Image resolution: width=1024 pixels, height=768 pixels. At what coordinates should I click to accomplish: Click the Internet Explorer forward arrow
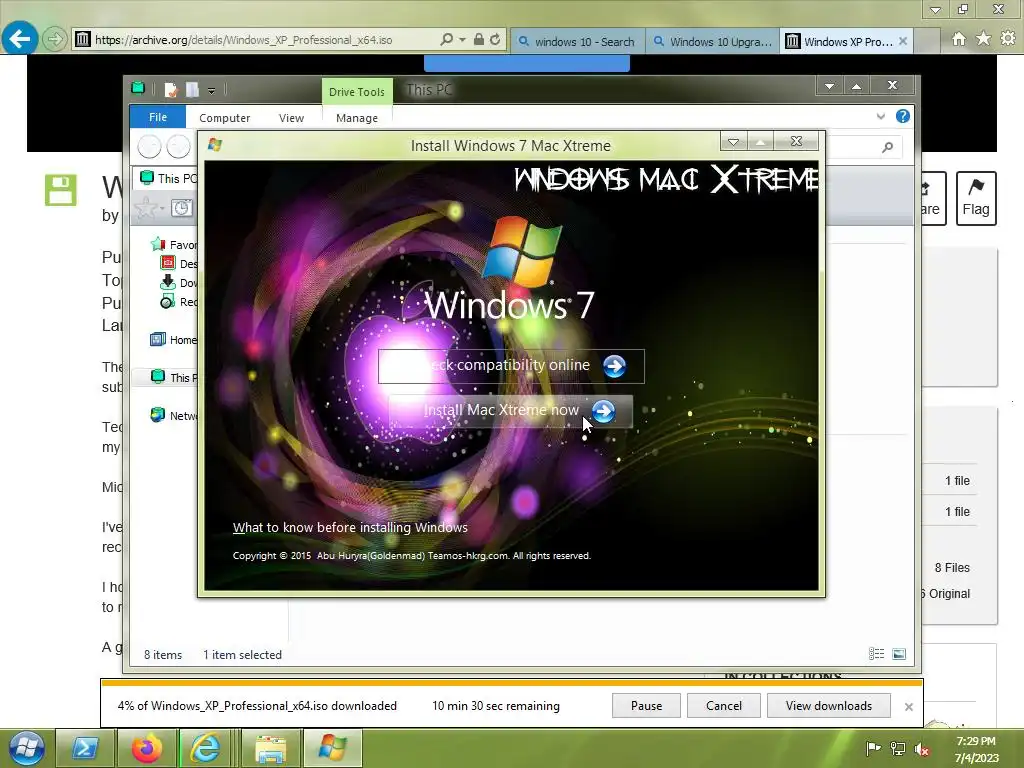(x=55, y=39)
